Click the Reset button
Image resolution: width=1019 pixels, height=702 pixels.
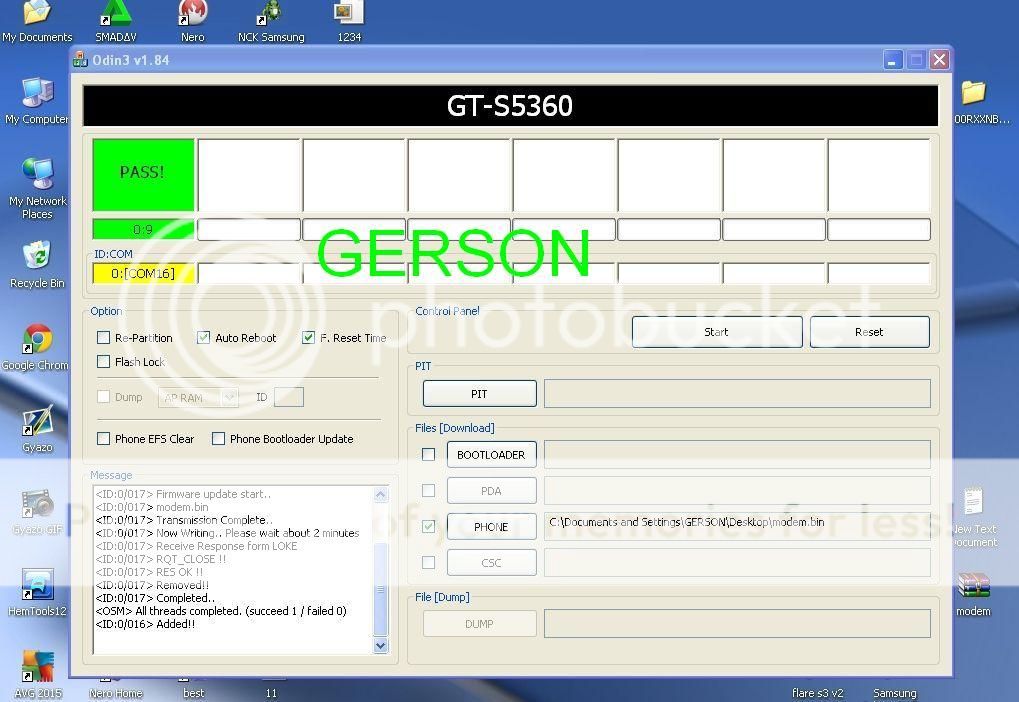[869, 332]
